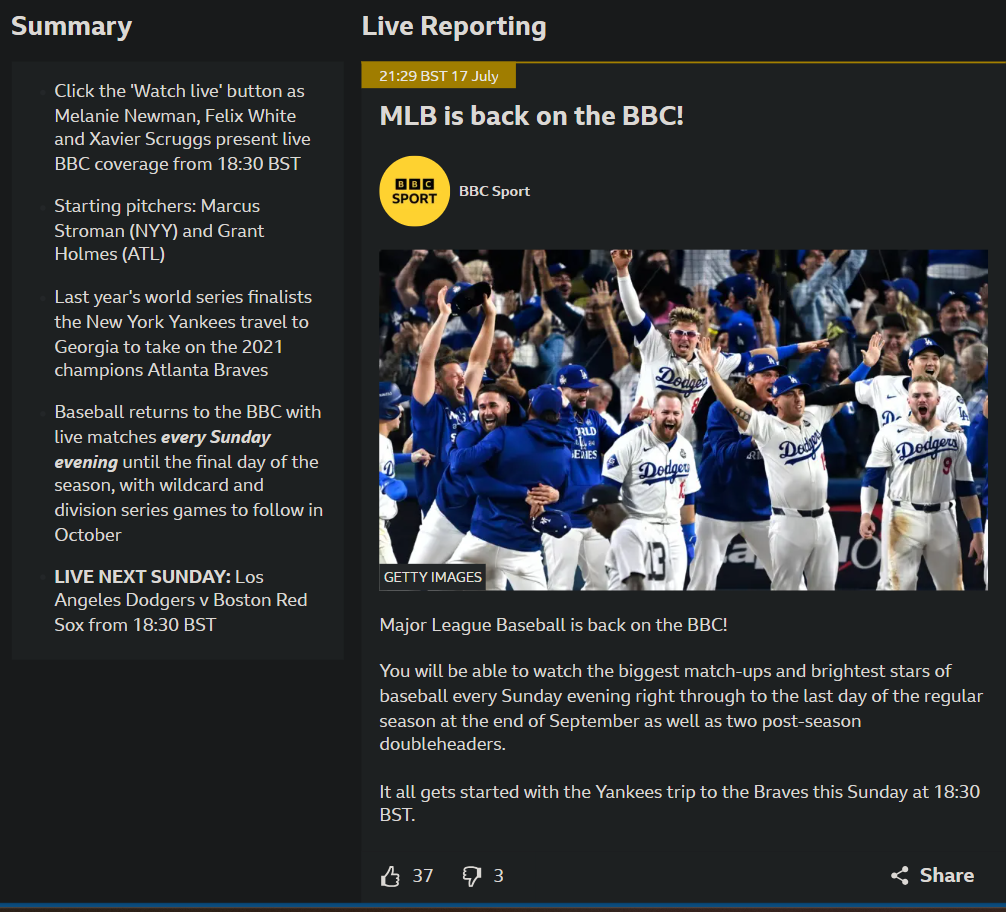1006x912 pixels.
Task: Click the GETTY IMAGES credit label
Action: coord(432,577)
